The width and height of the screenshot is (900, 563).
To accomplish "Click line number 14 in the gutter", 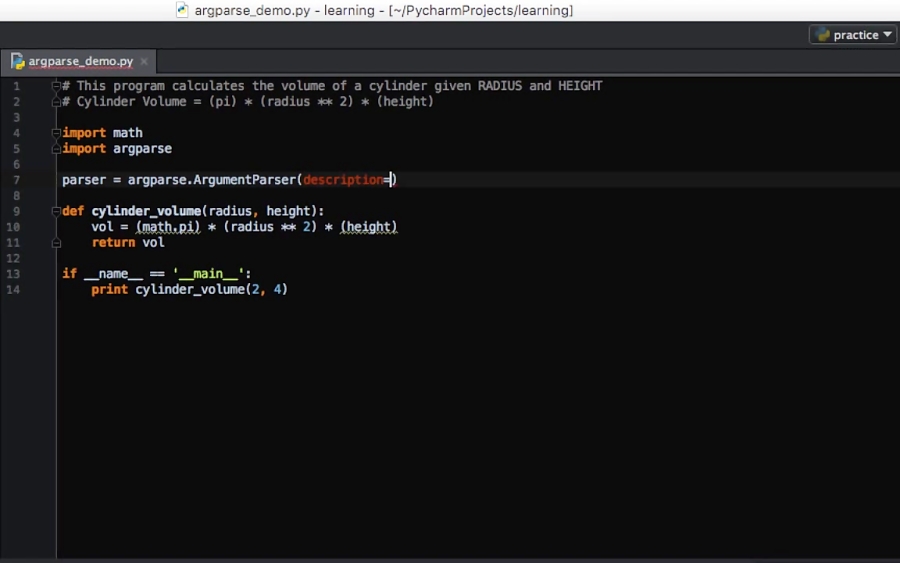I will pyautogui.click(x=13, y=289).
